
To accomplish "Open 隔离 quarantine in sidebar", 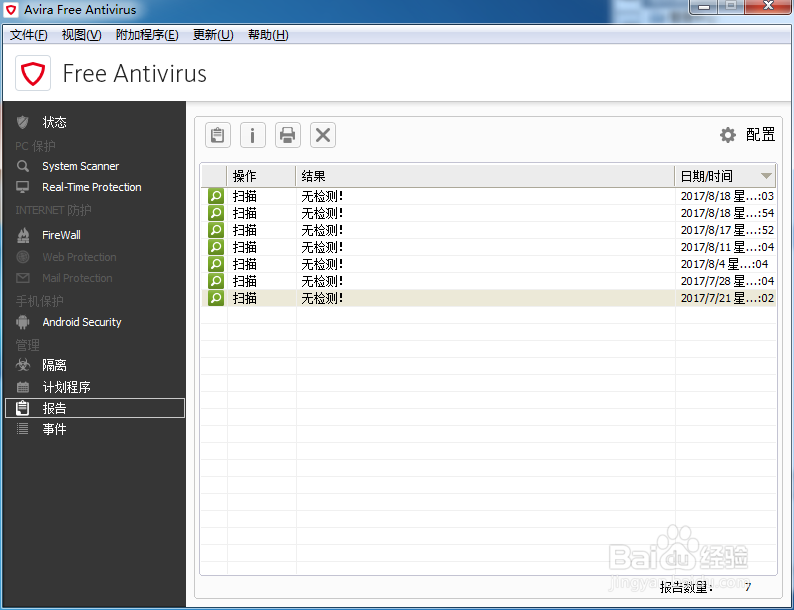I will 54,365.
